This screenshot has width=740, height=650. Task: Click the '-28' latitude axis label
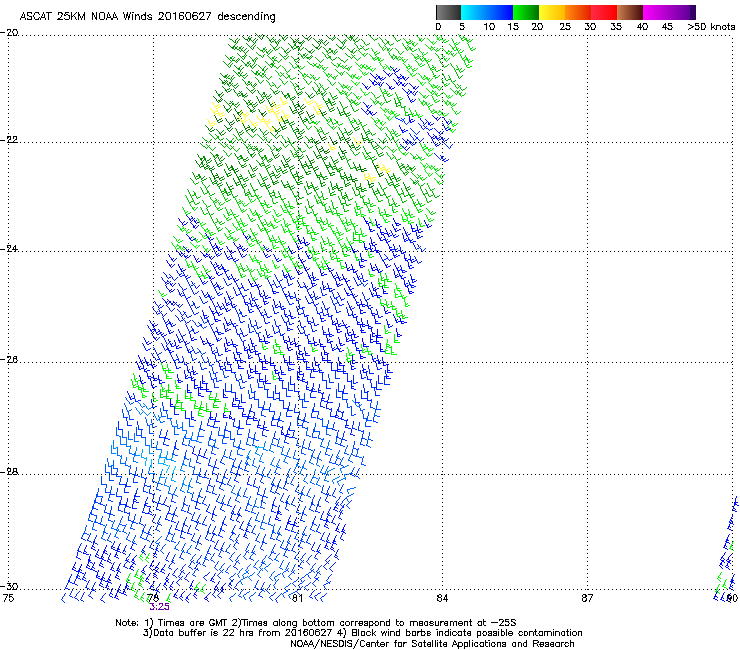[x=9, y=472]
